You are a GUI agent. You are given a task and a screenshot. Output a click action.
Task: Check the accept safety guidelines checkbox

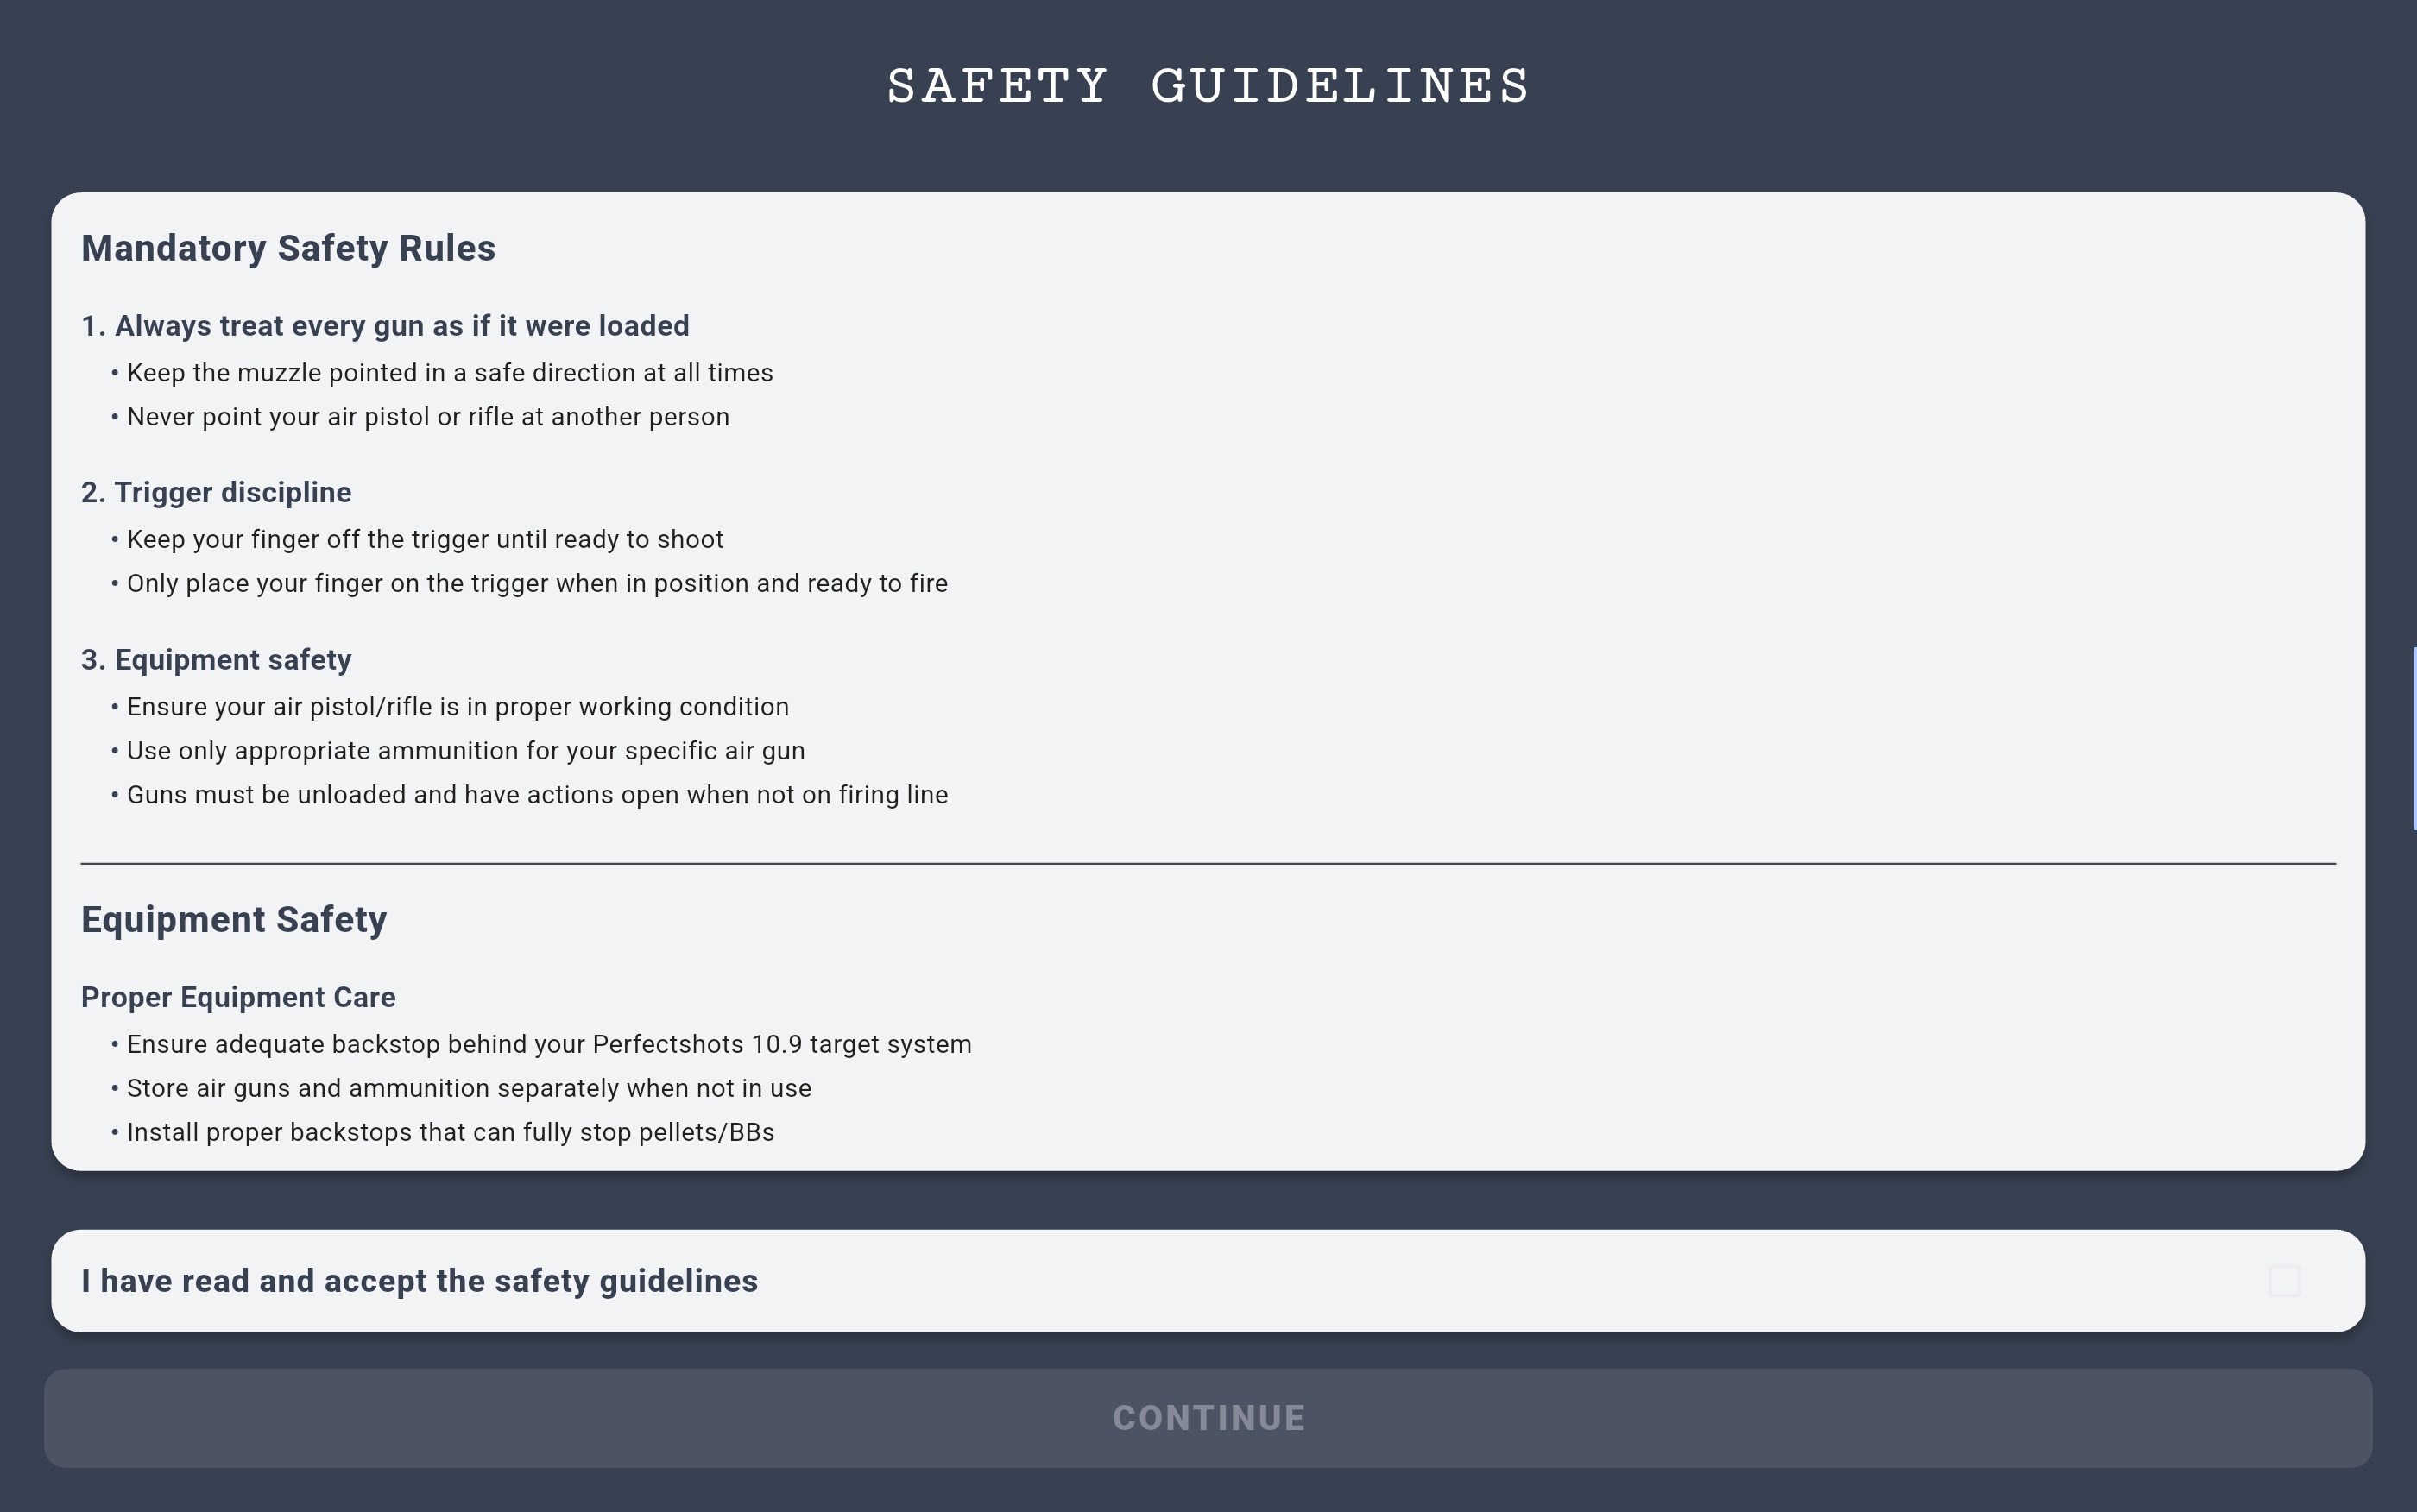(x=2284, y=1281)
